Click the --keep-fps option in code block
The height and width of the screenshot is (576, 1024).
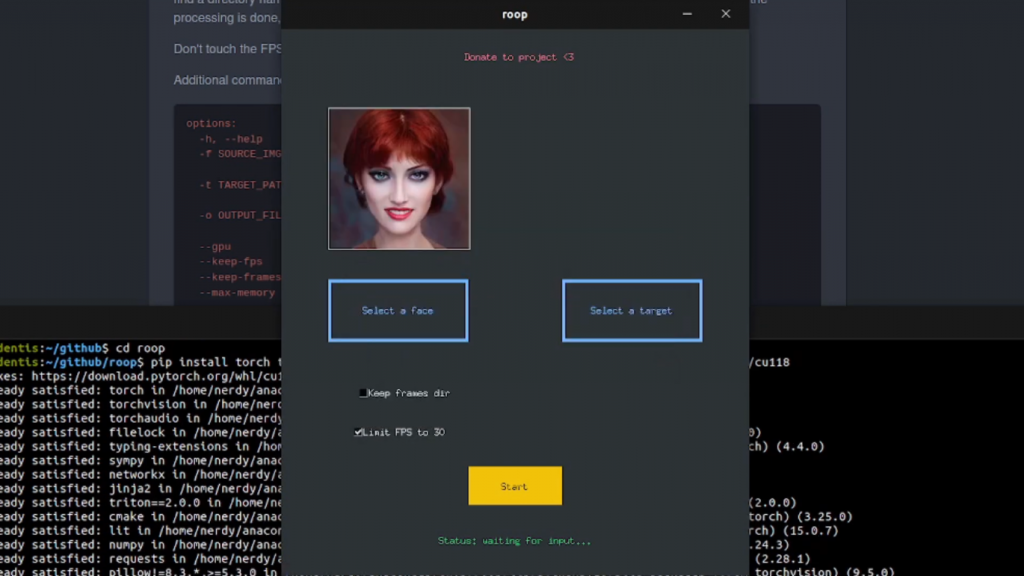(231, 262)
